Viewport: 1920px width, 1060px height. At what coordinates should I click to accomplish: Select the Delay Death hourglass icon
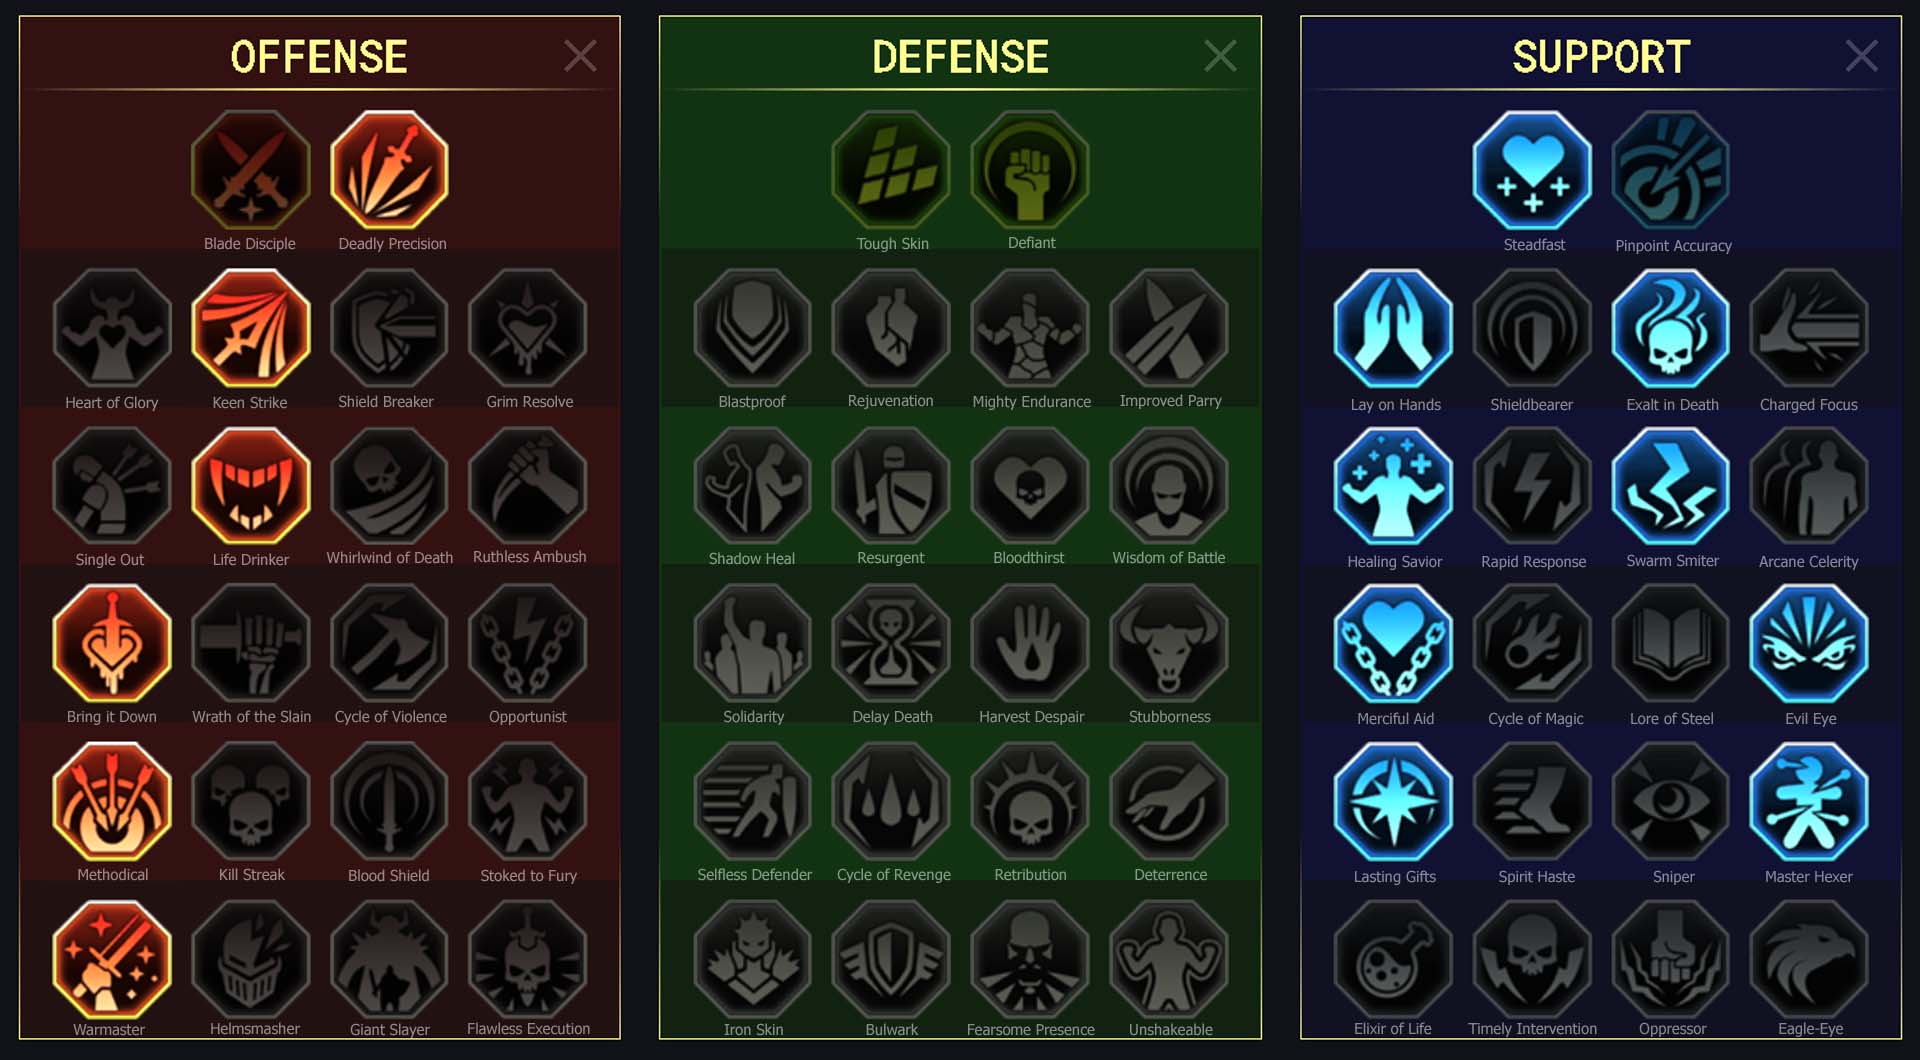pyautogui.click(x=891, y=644)
